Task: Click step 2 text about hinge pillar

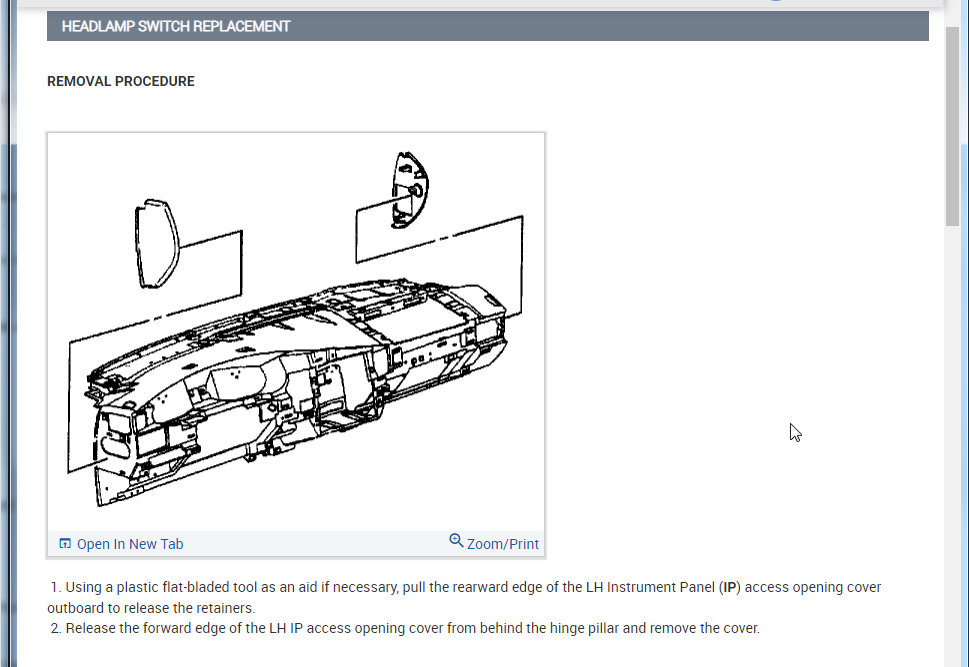Action: (x=405, y=628)
